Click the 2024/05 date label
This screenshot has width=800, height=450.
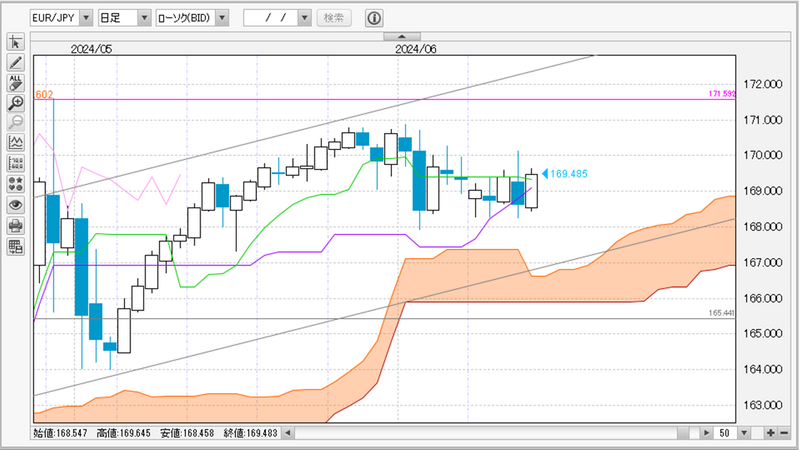[91, 49]
